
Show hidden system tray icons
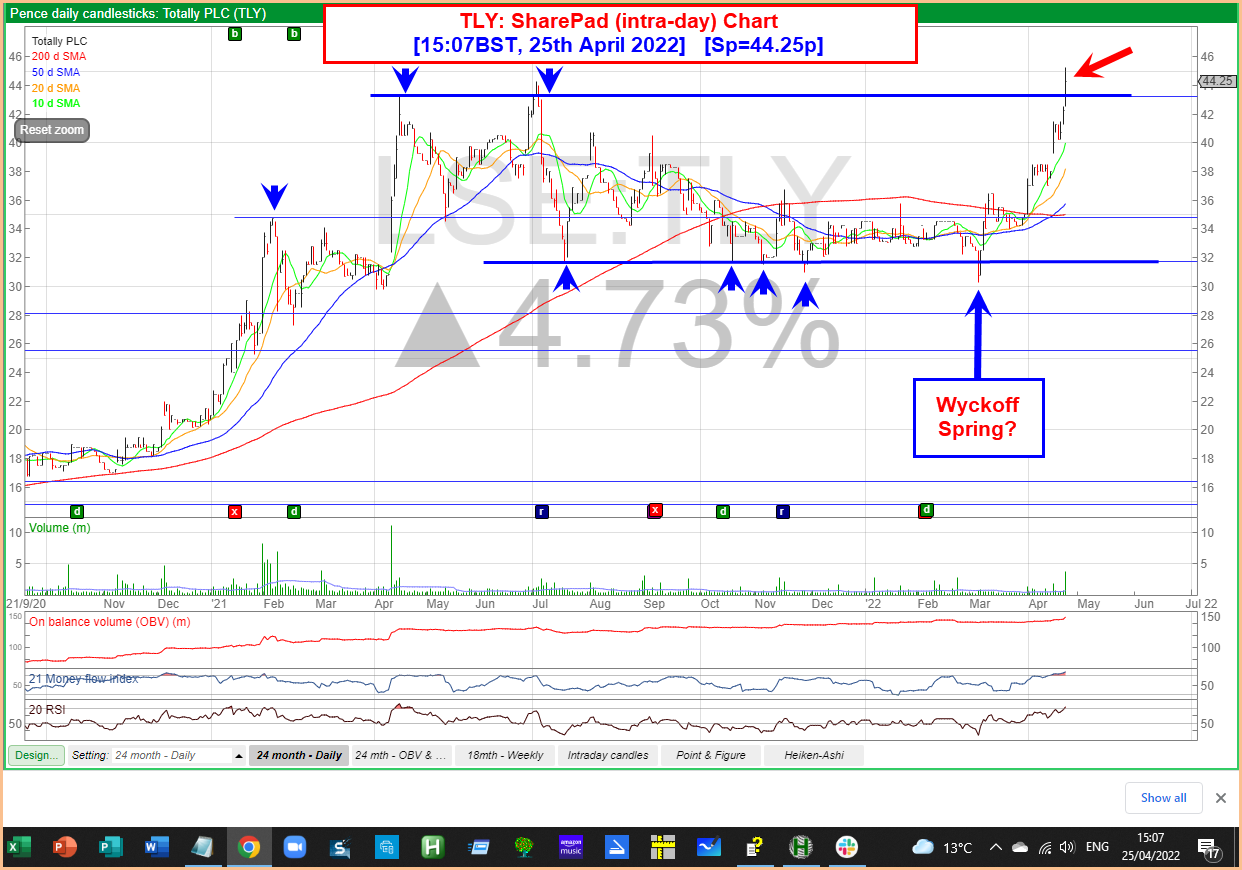click(995, 848)
